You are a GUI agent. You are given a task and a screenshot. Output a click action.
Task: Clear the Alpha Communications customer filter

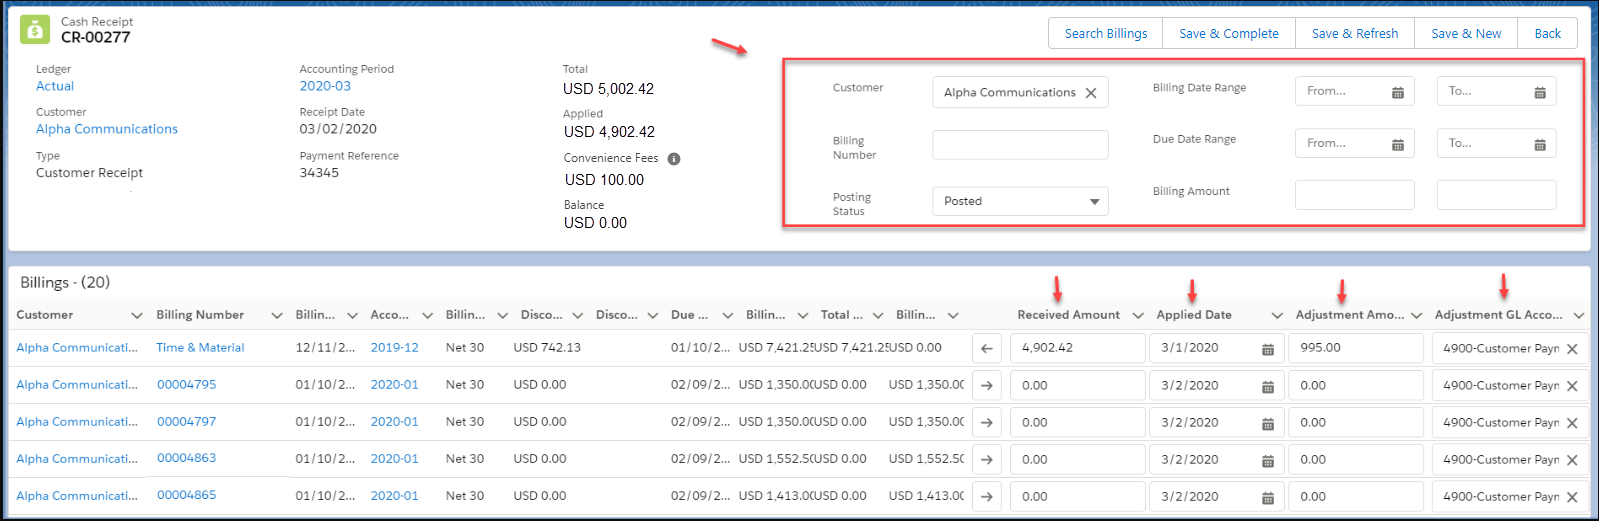pos(1091,93)
